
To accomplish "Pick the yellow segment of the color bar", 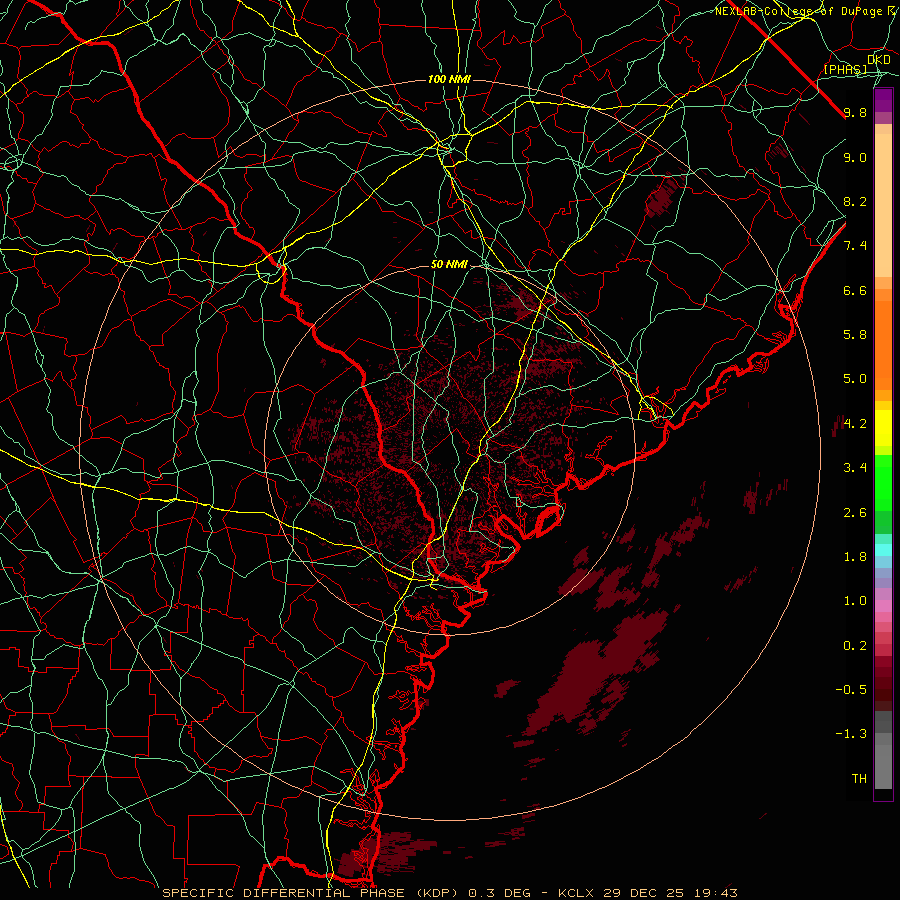I will point(883,428).
